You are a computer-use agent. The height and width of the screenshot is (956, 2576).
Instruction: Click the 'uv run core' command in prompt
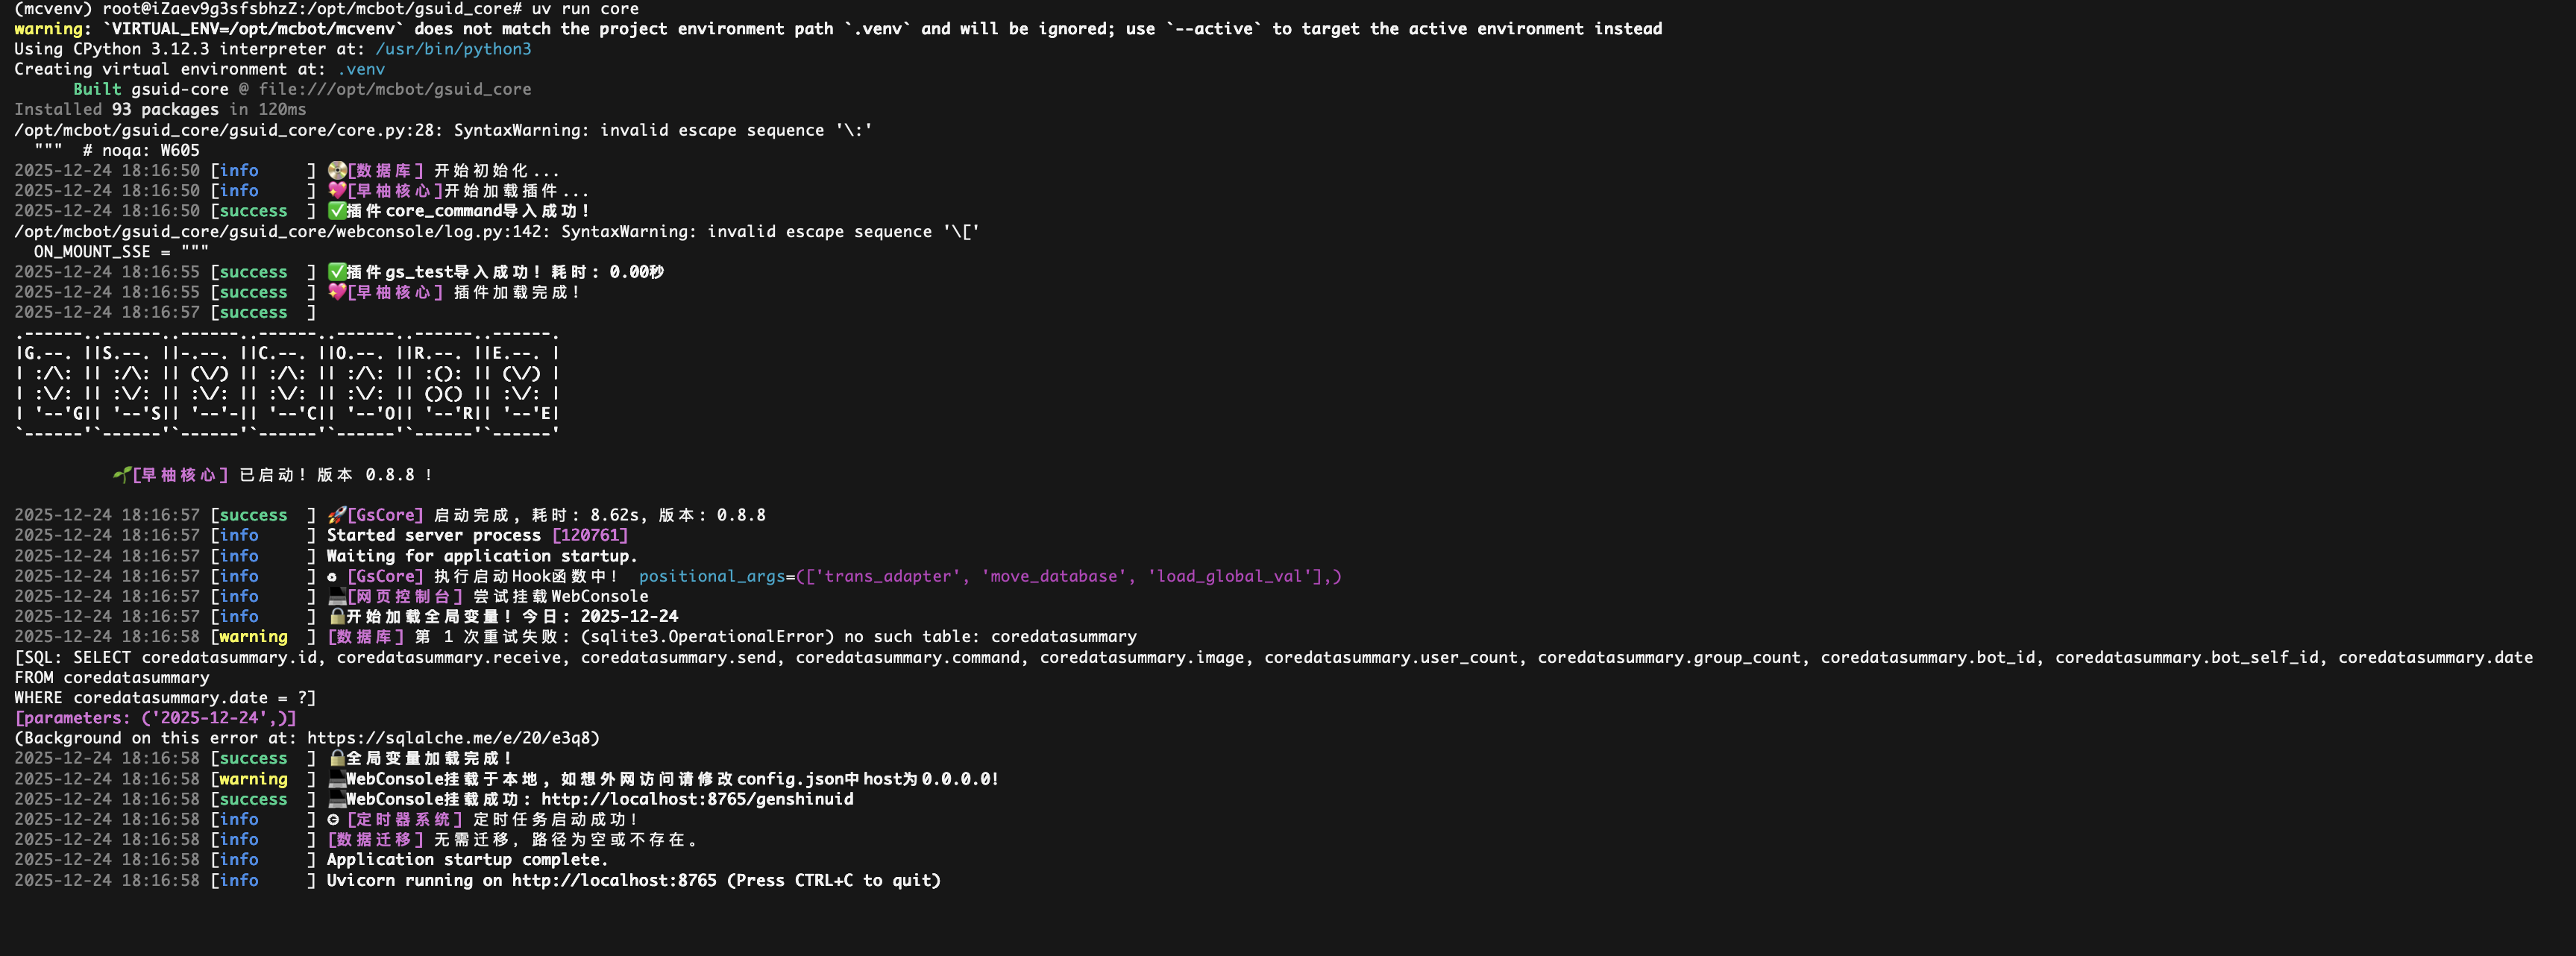585,9
